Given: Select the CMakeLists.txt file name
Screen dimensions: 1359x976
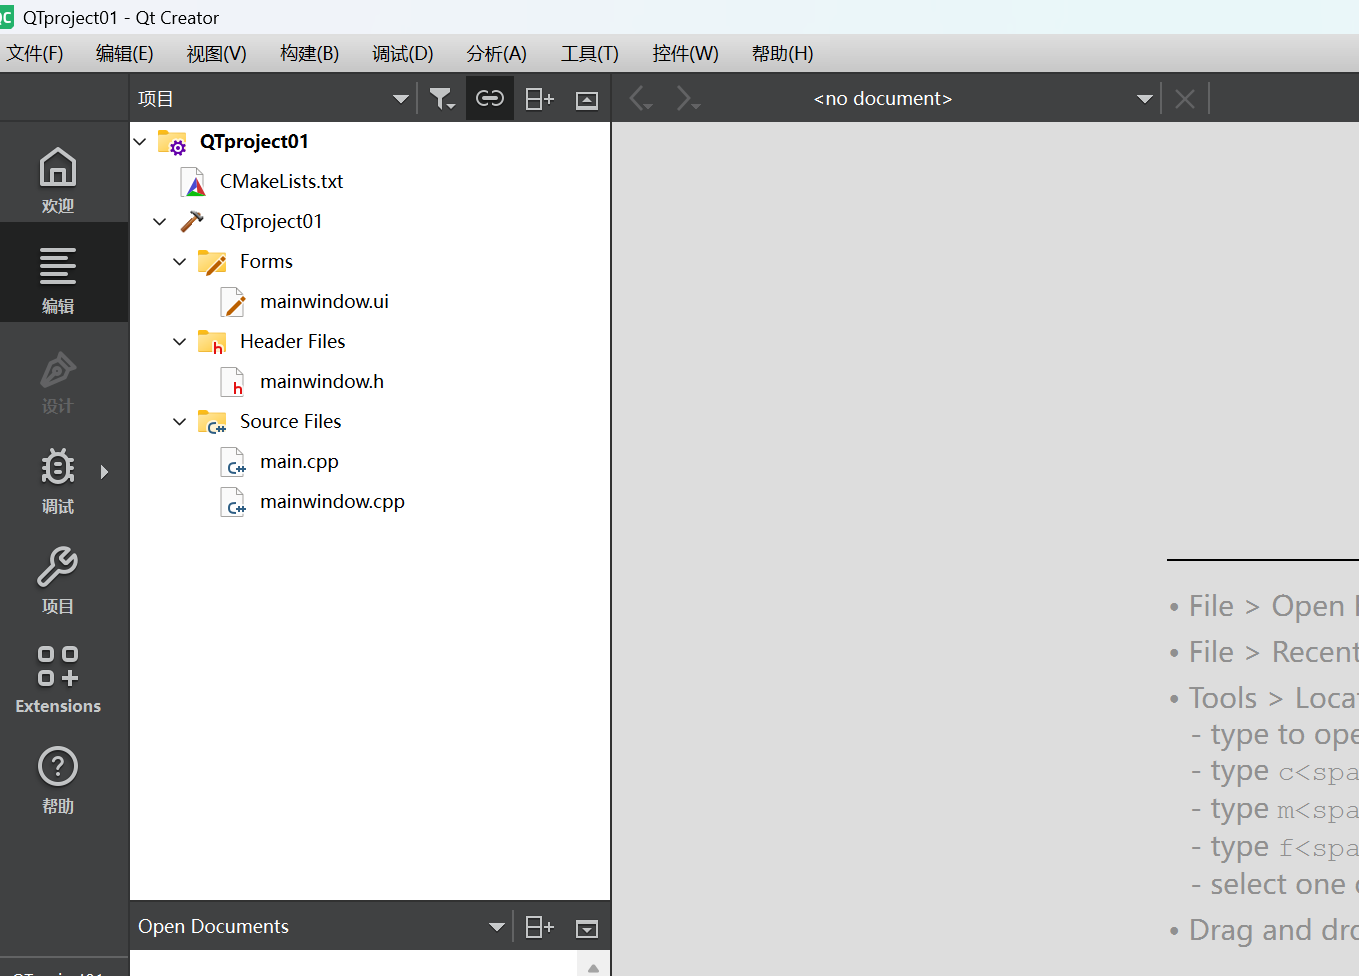Looking at the screenshot, I should pos(282,182).
